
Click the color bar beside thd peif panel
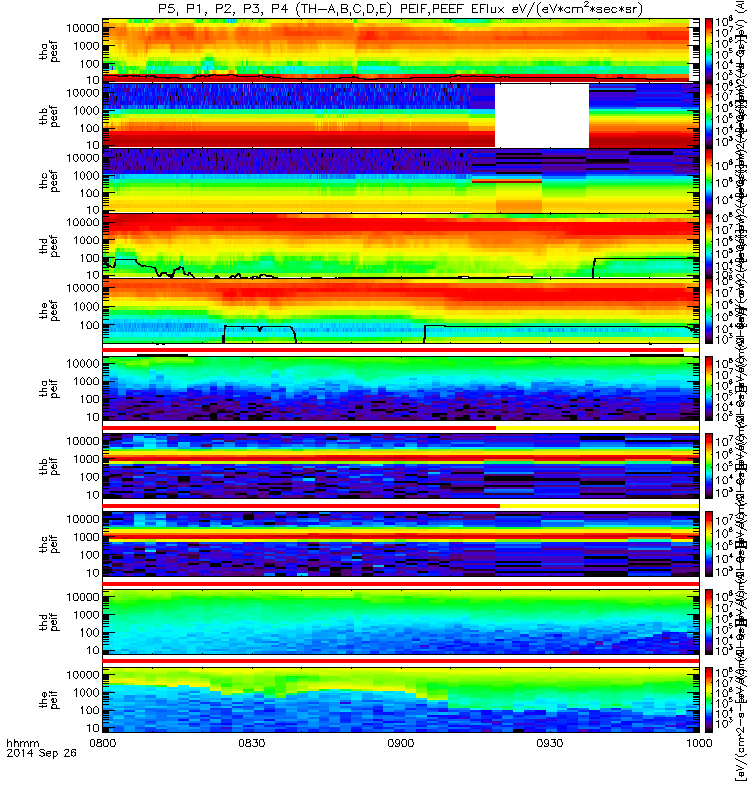coord(709,621)
